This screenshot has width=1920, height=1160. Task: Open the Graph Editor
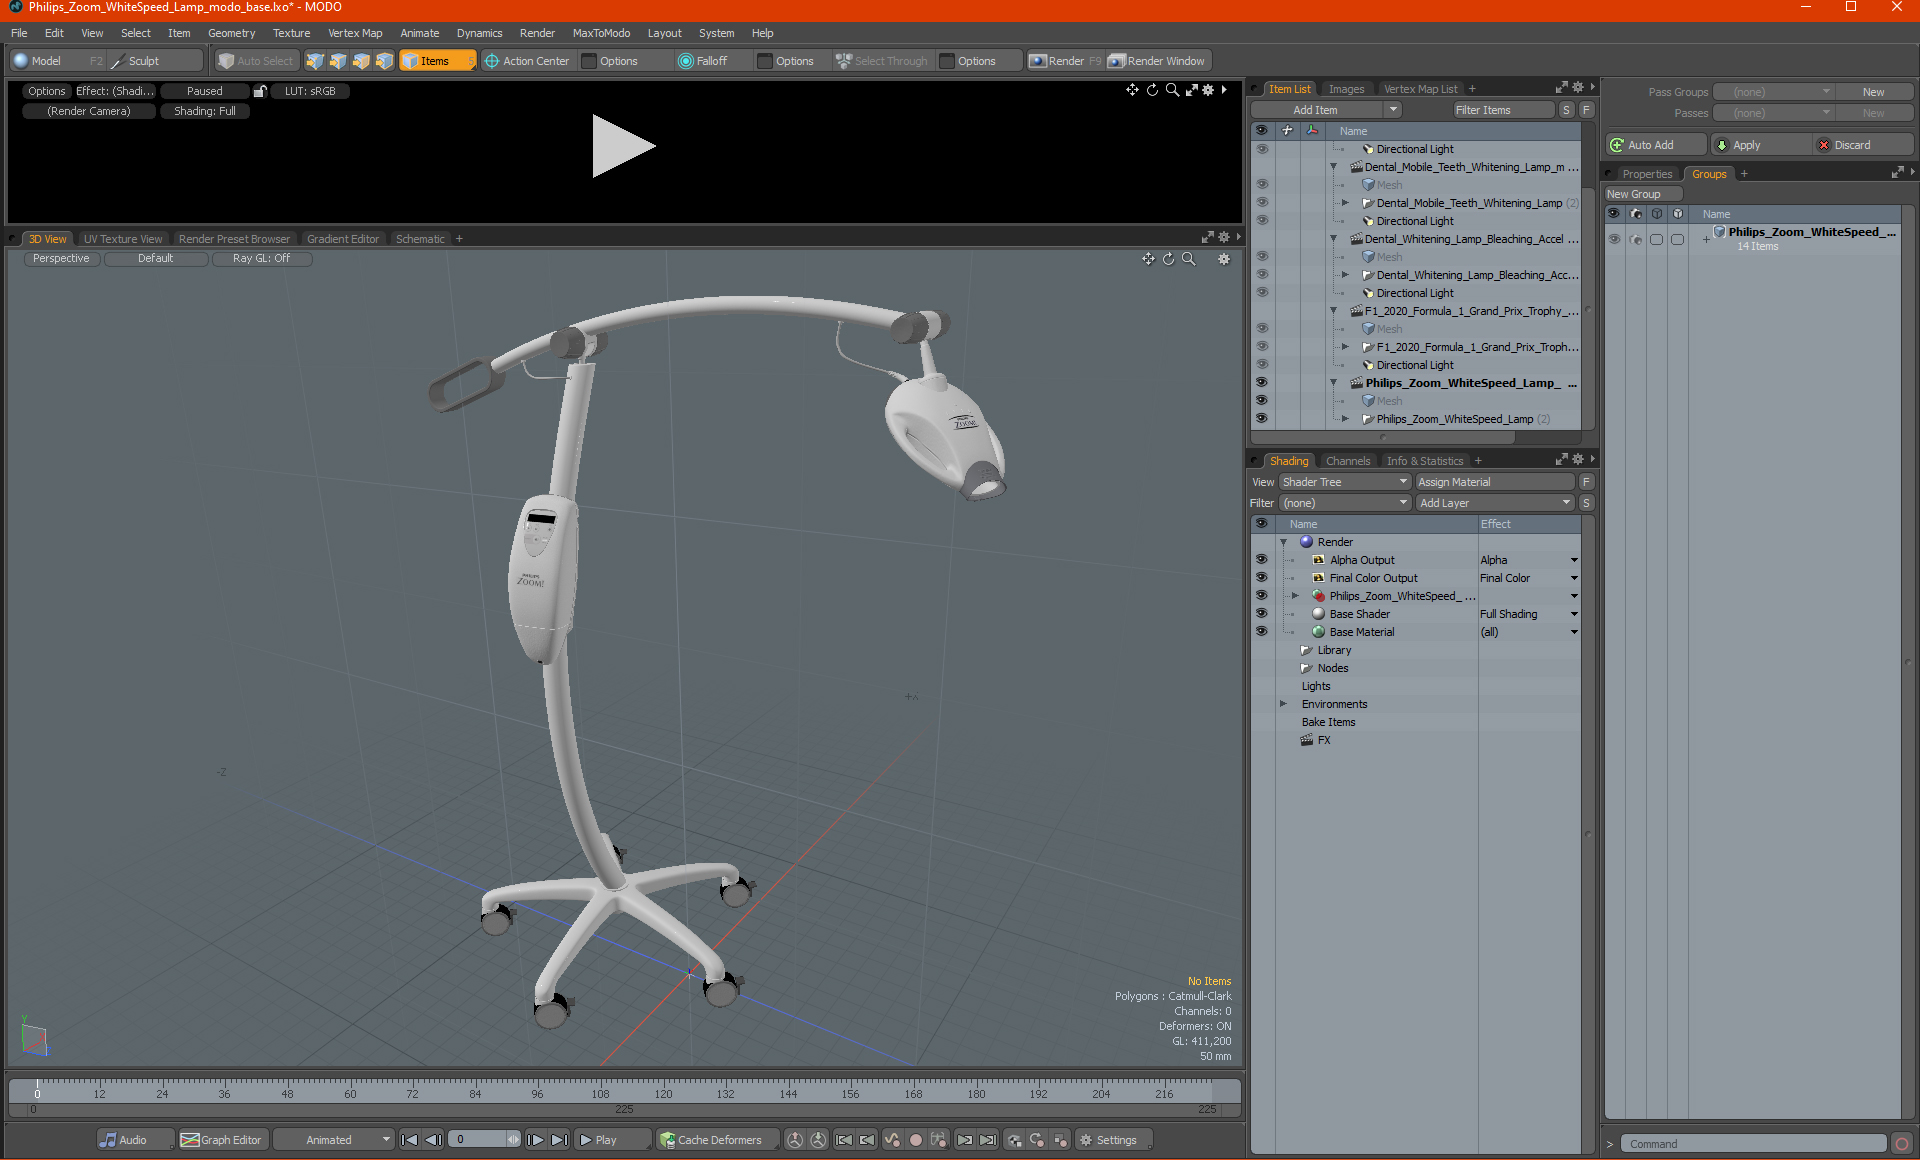tap(221, 1140)
